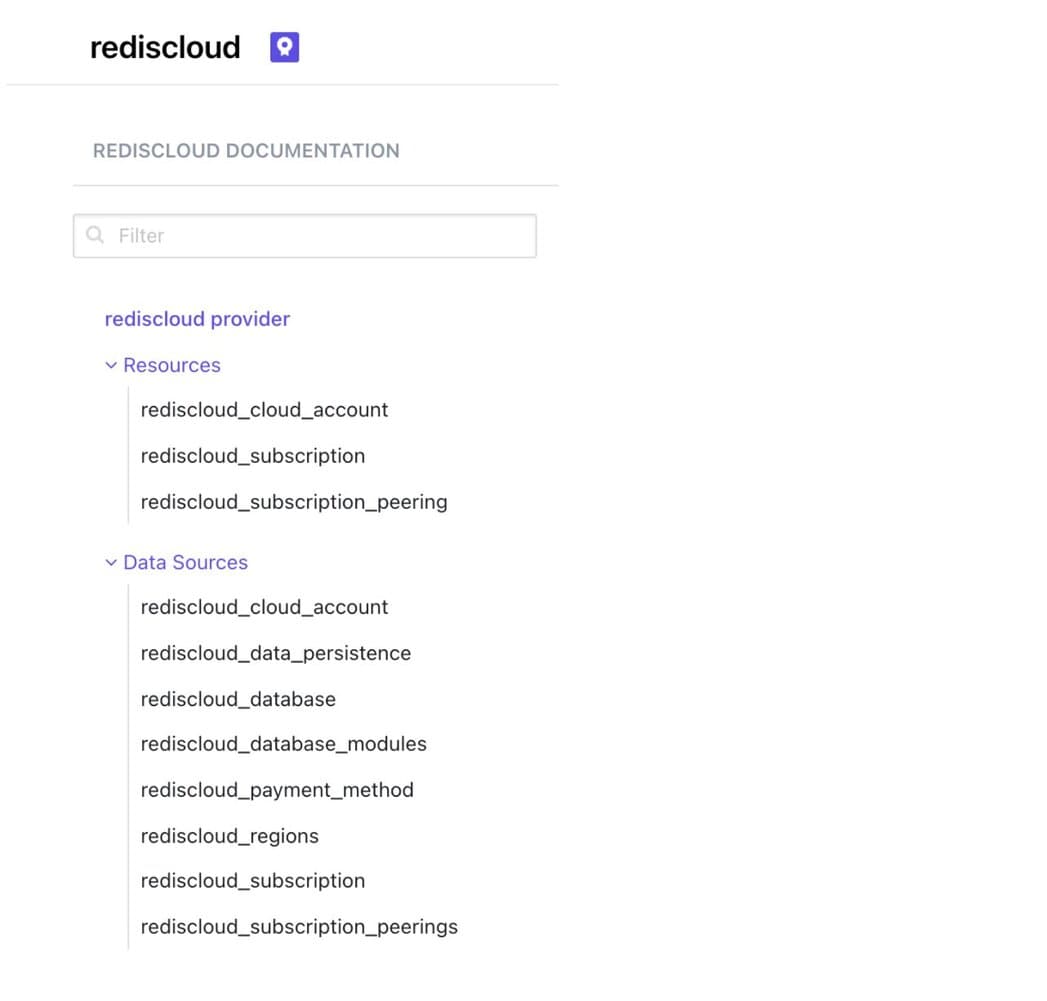Collapse the Data Sources section chevron
This screenshot has width=1047, height=1001.
pyautogui.click(x=110, y=562)
